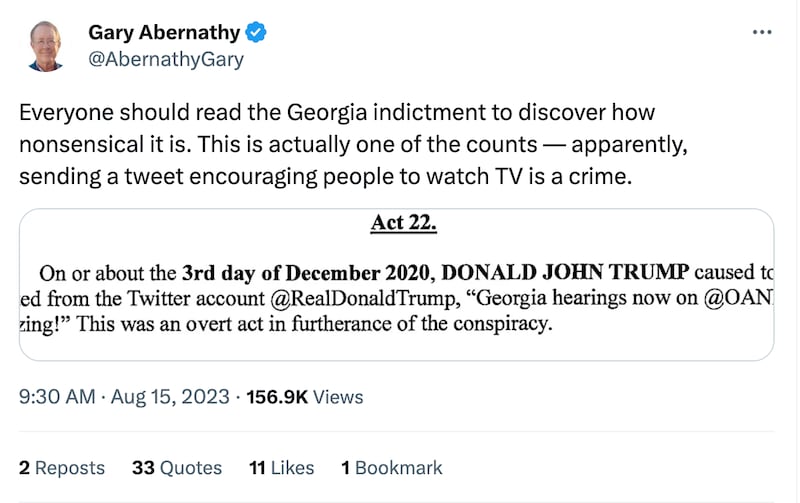Open the three-dot more options menu

[761, 33]
